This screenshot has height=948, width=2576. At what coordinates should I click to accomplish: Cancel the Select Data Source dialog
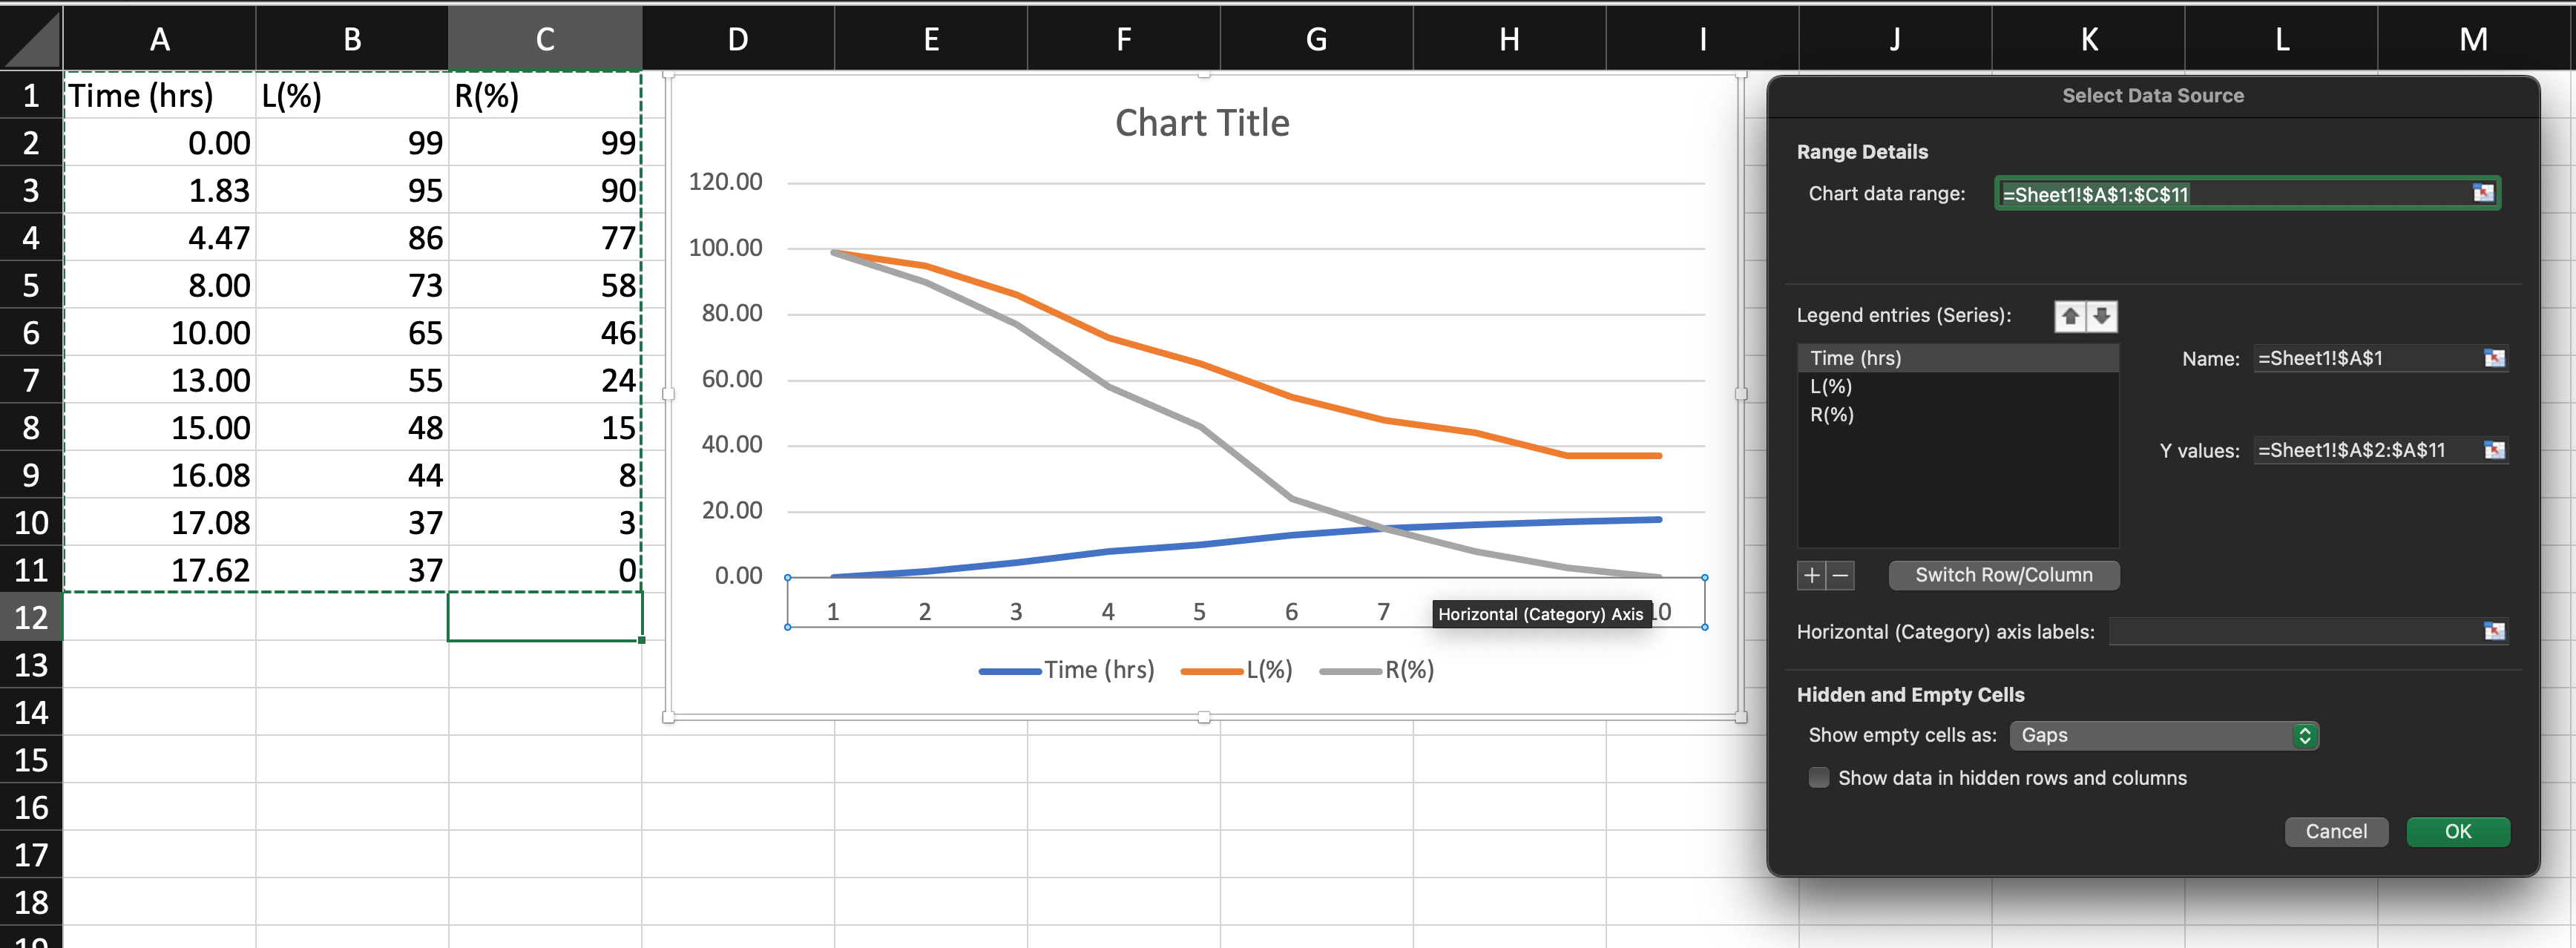pyautogui.click(x=2335, y=831)
